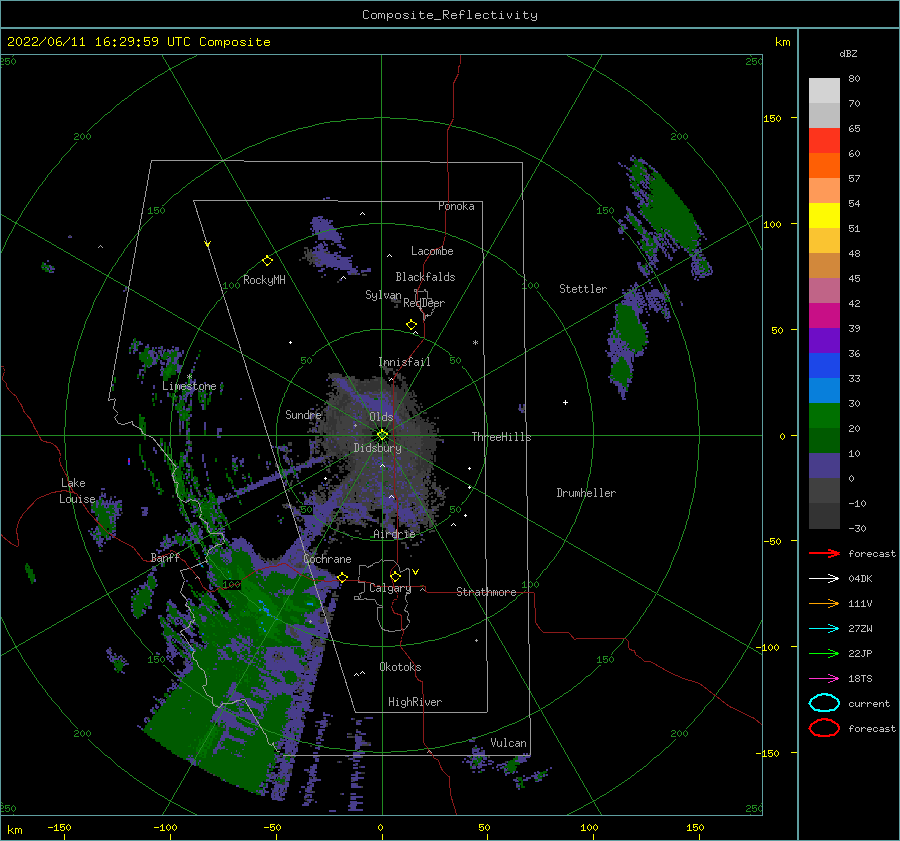Select the cyan current ellipse icon

pos(824,703)
